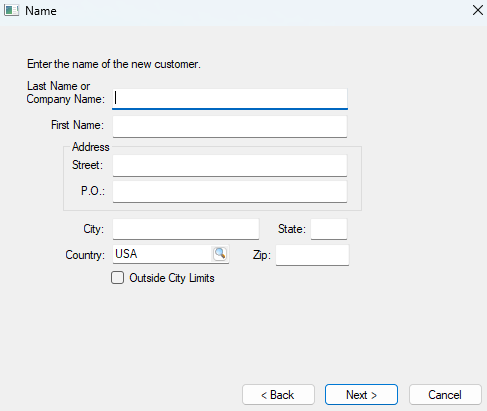Screen dimensions: 487x411
Task: Click the Zip code field
Action: coord(312,255)
